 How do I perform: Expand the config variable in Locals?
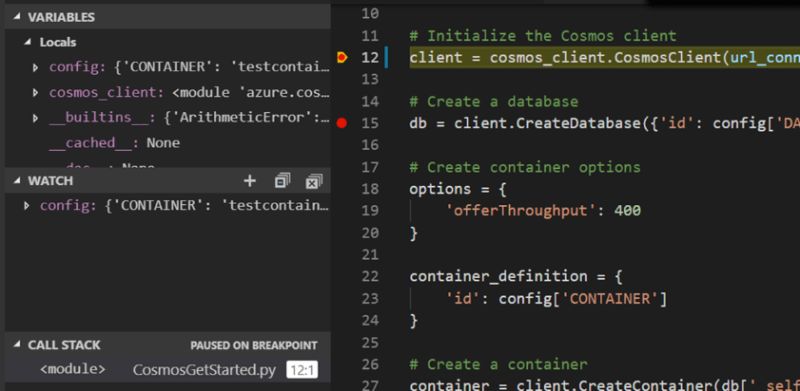pyautogui.click(x=35, y=67)
